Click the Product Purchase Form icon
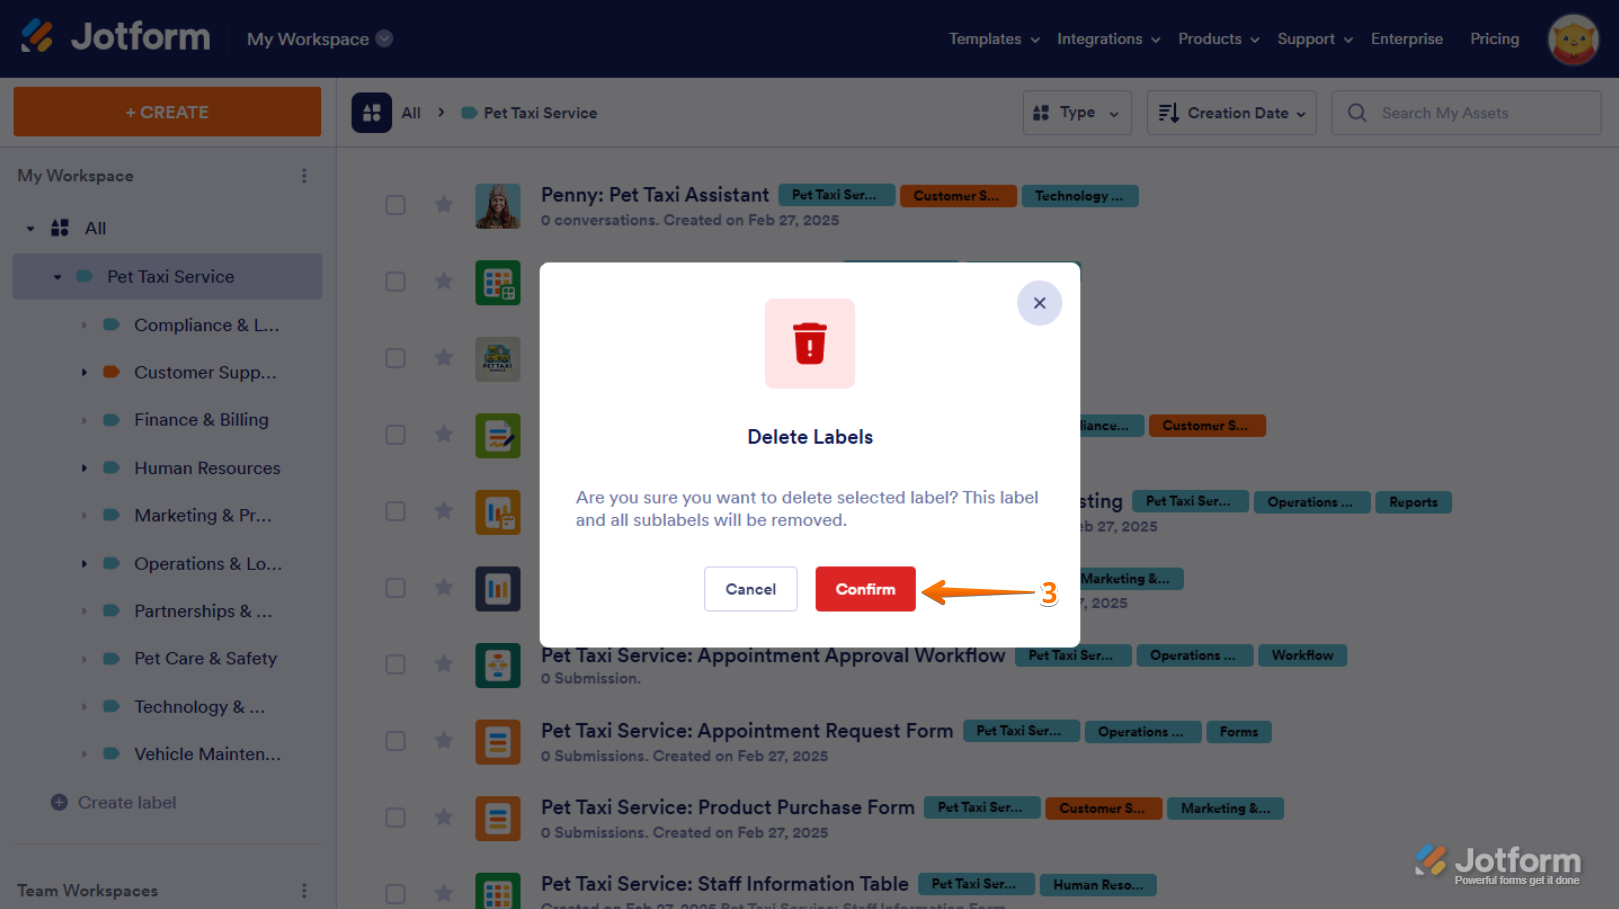The image size is (1619, 909). (x=498, y=818)
